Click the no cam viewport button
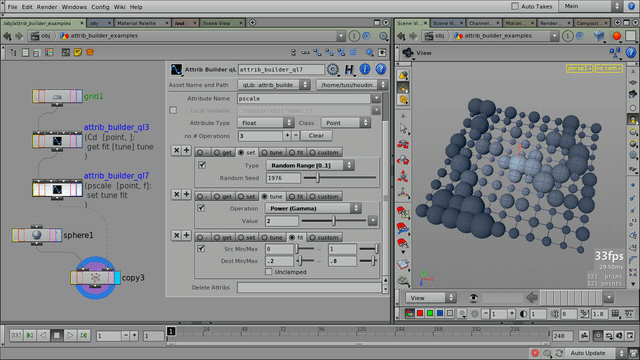640x360 pixels. coord(608,69)
